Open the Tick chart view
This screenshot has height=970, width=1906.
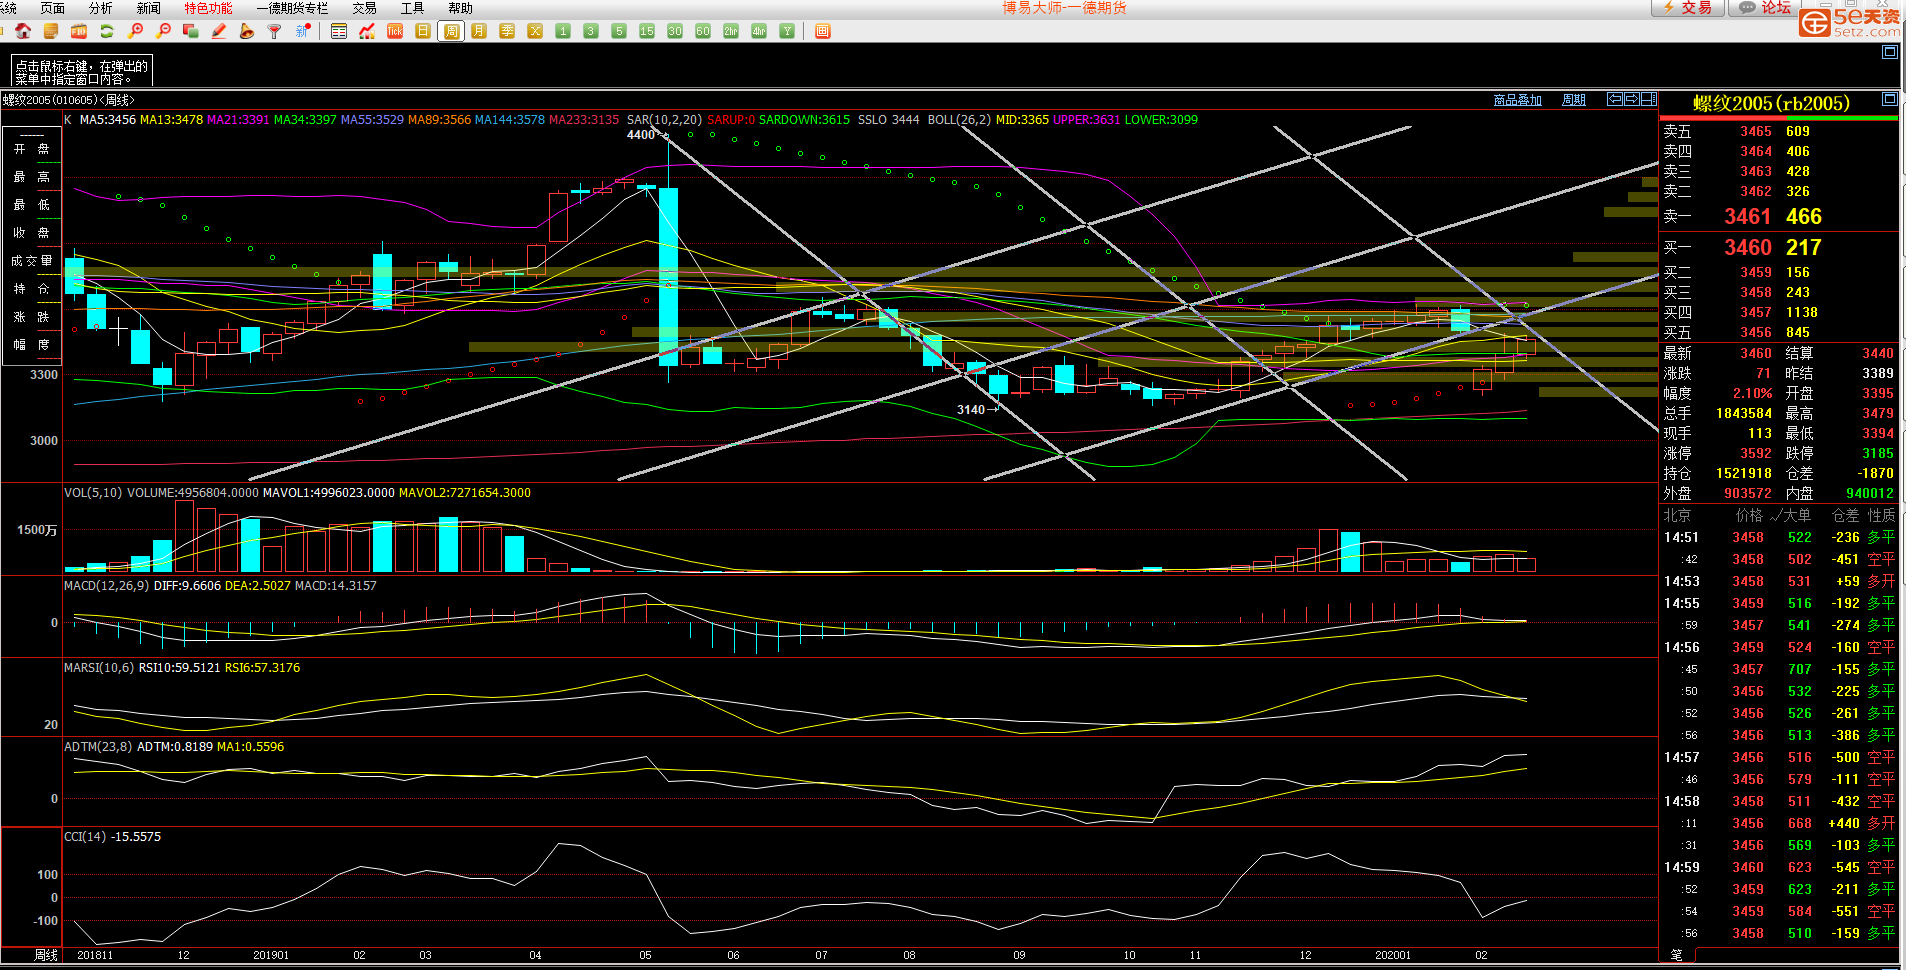pos(395,31)
